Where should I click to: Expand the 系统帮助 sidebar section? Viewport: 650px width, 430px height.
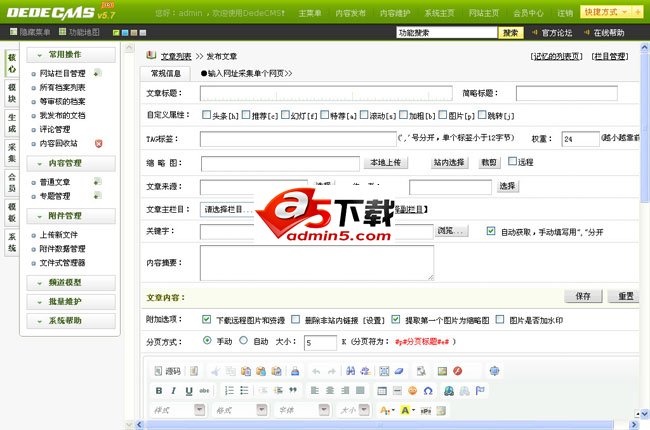click(x=71, y=321)
